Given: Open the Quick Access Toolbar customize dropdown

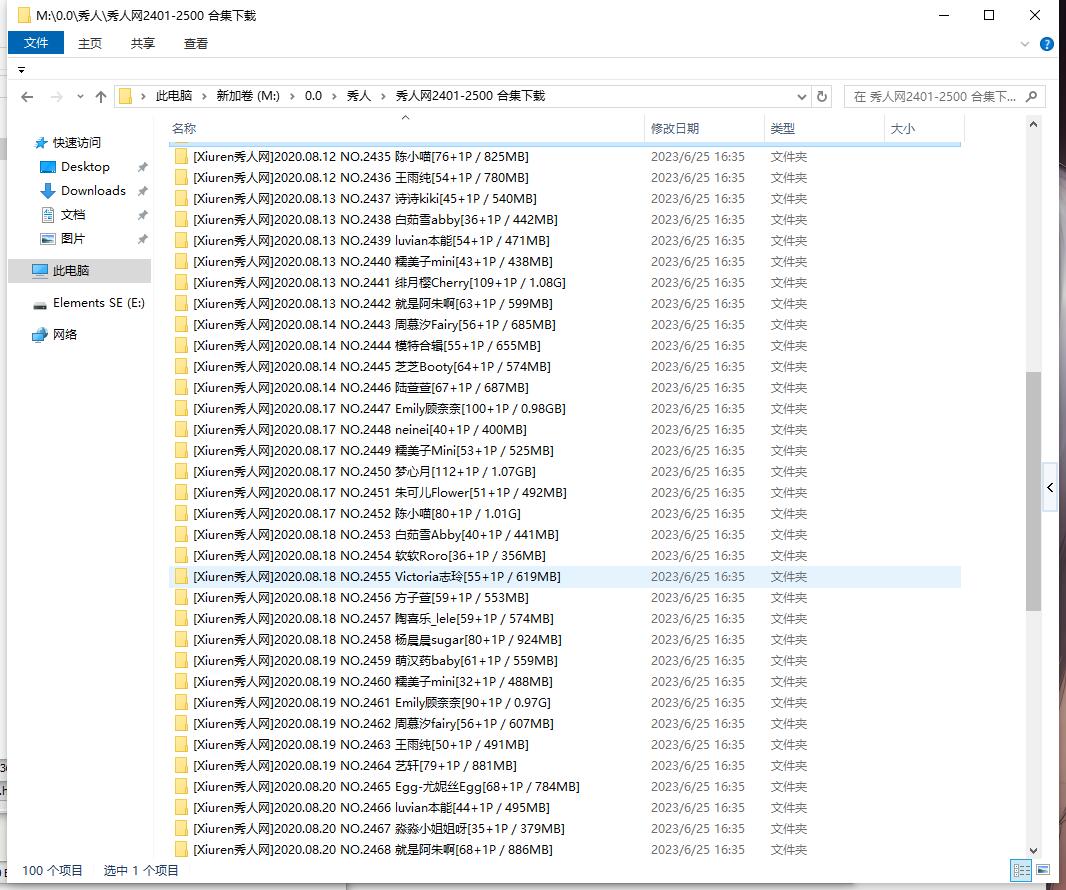Looking at the screenshot, I should [22, 70].
